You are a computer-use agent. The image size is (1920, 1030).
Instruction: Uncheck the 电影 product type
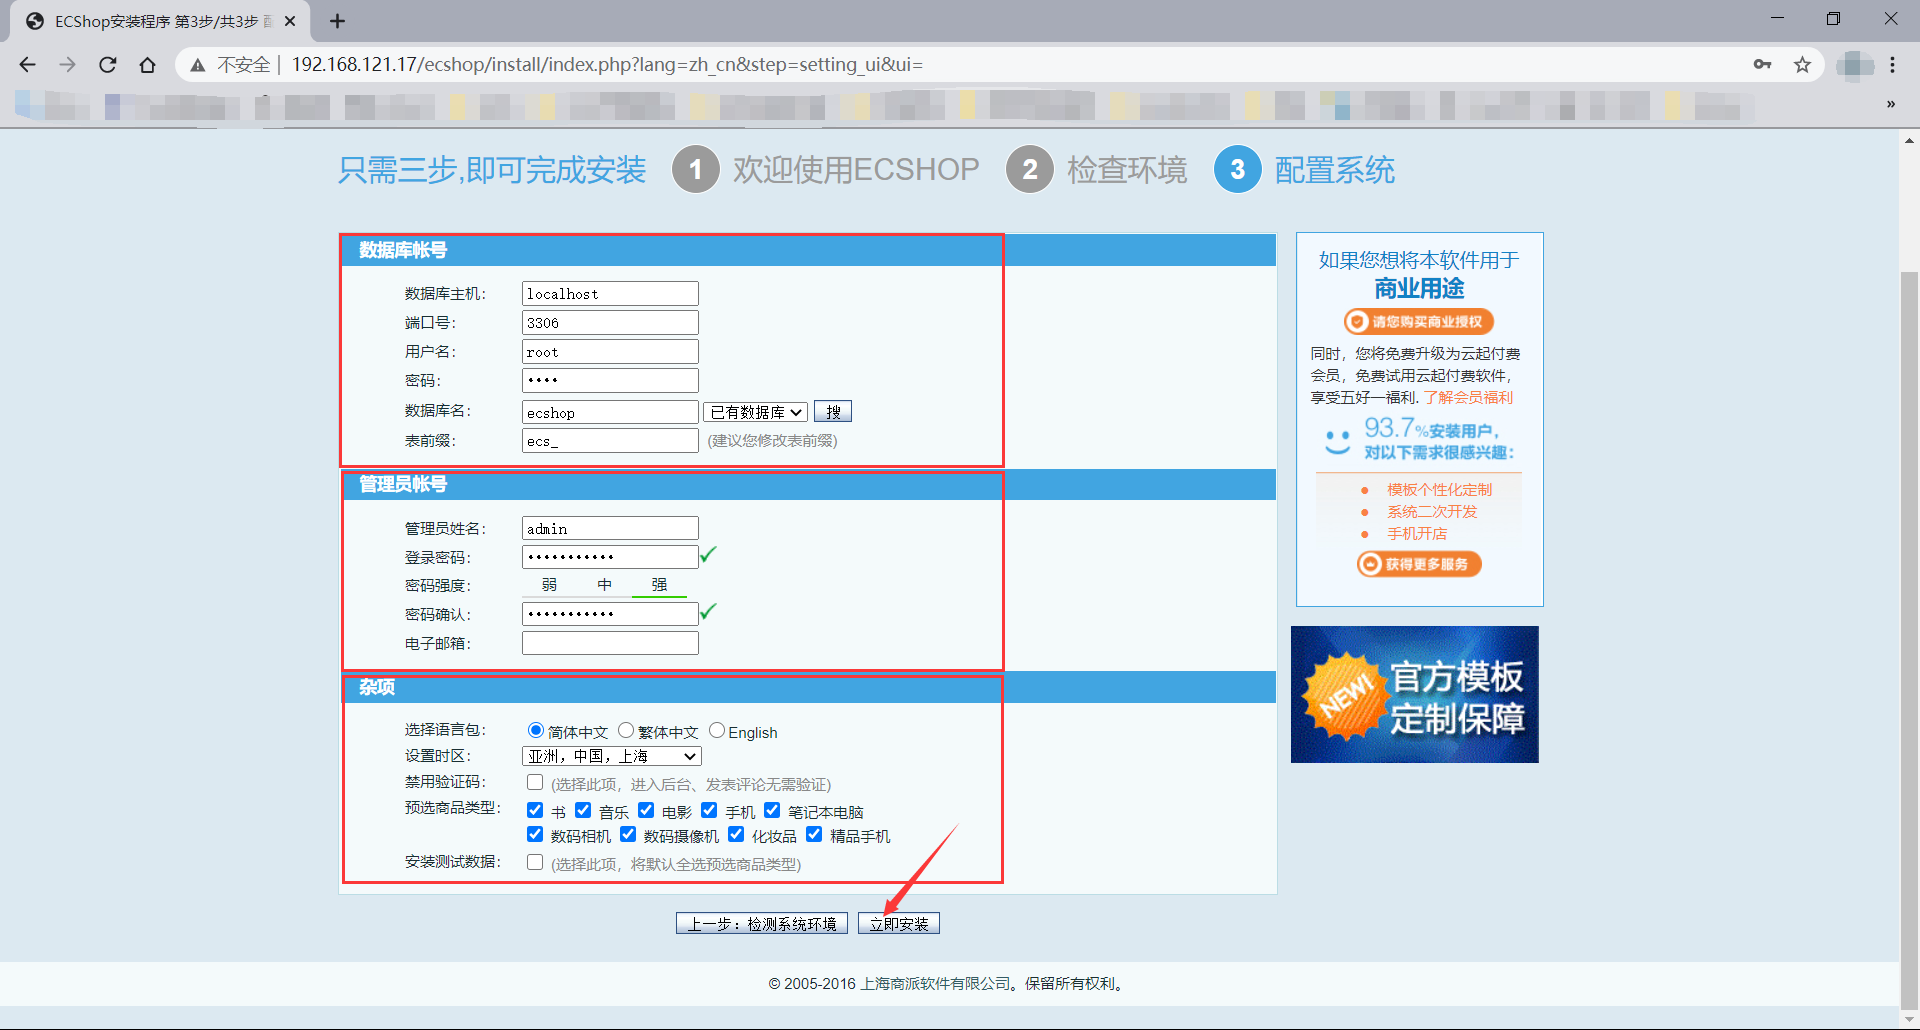pos(646,810)
